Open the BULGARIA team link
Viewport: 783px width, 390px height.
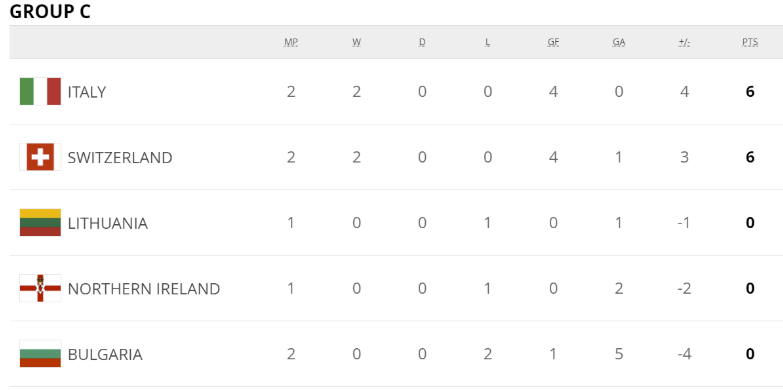click(x=105, y=355)
